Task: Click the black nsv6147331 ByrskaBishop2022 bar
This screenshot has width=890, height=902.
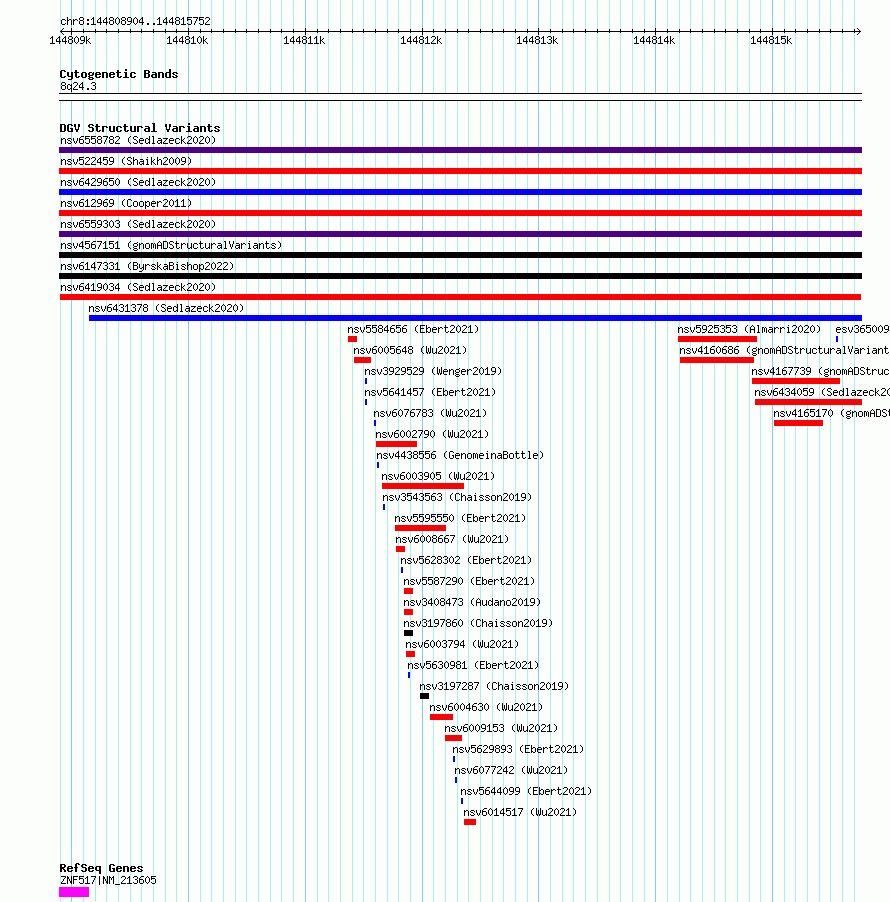Action: 460,276
